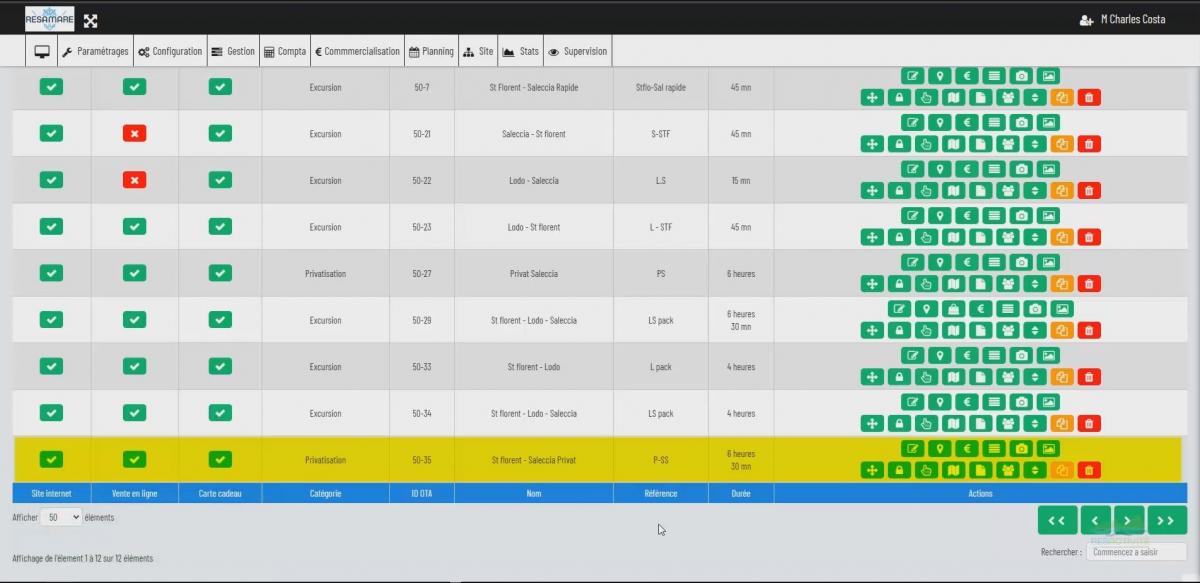Screen dimensions: 1200x583
Task: Open folded map icon for Lodo - St florent
Action: point(954,238)
